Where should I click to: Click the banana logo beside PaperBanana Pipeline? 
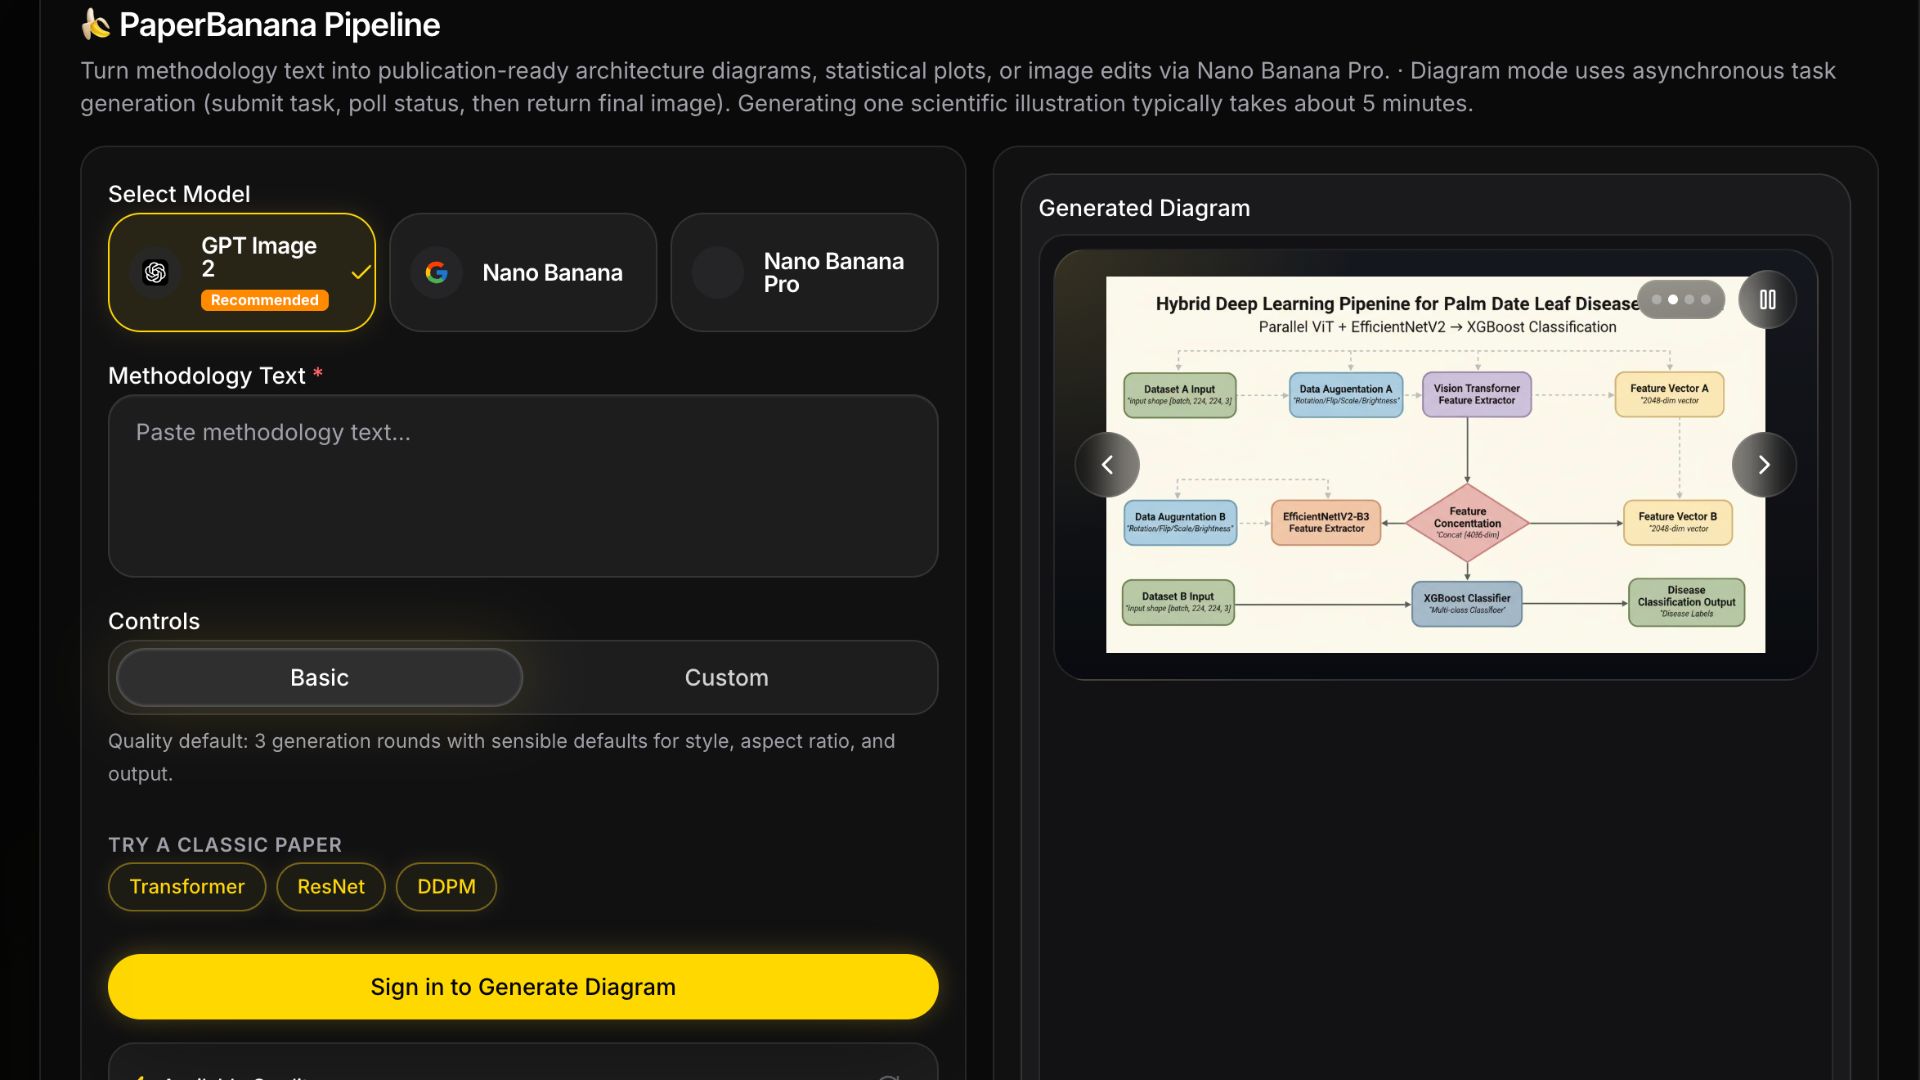(96, 24)
